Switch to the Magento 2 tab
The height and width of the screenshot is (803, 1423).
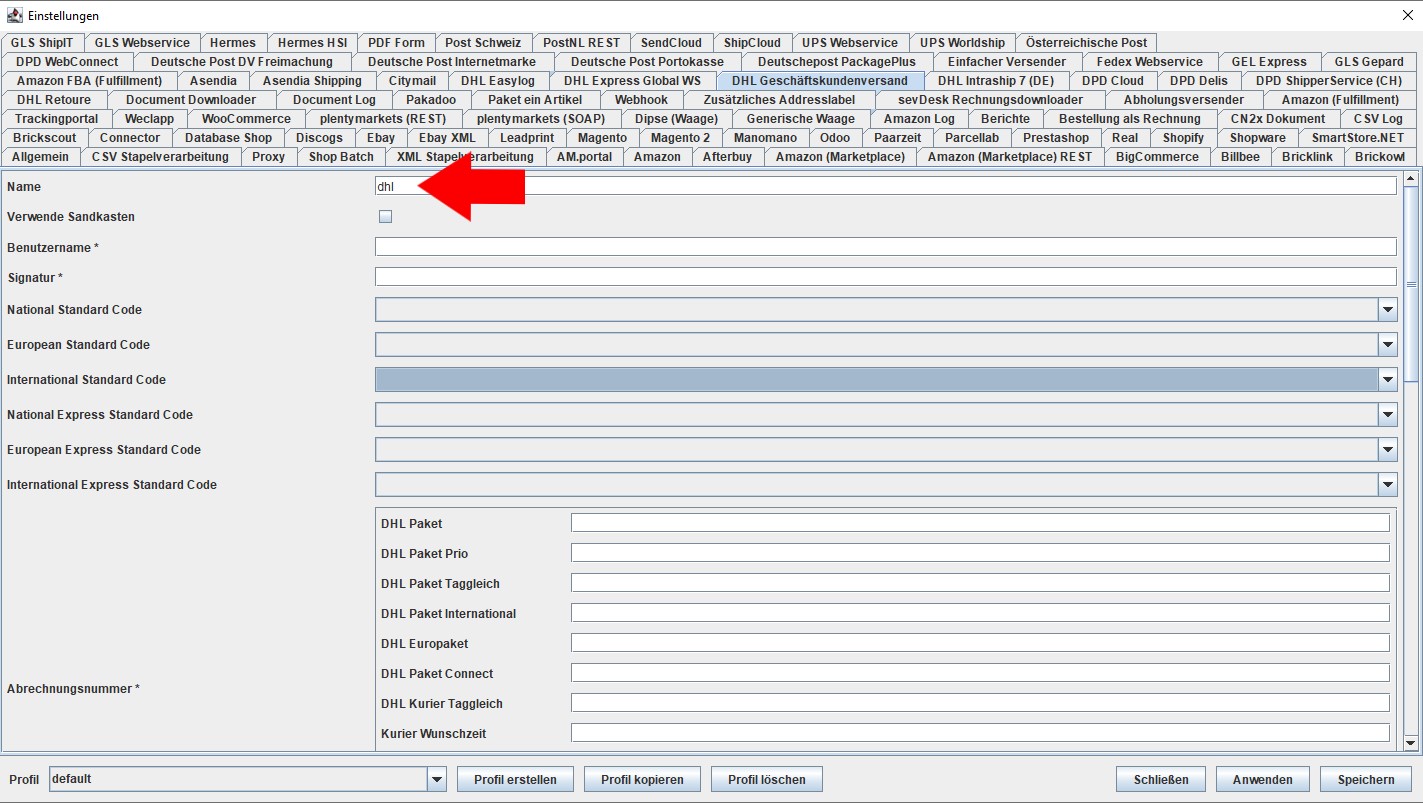point(680,138)
